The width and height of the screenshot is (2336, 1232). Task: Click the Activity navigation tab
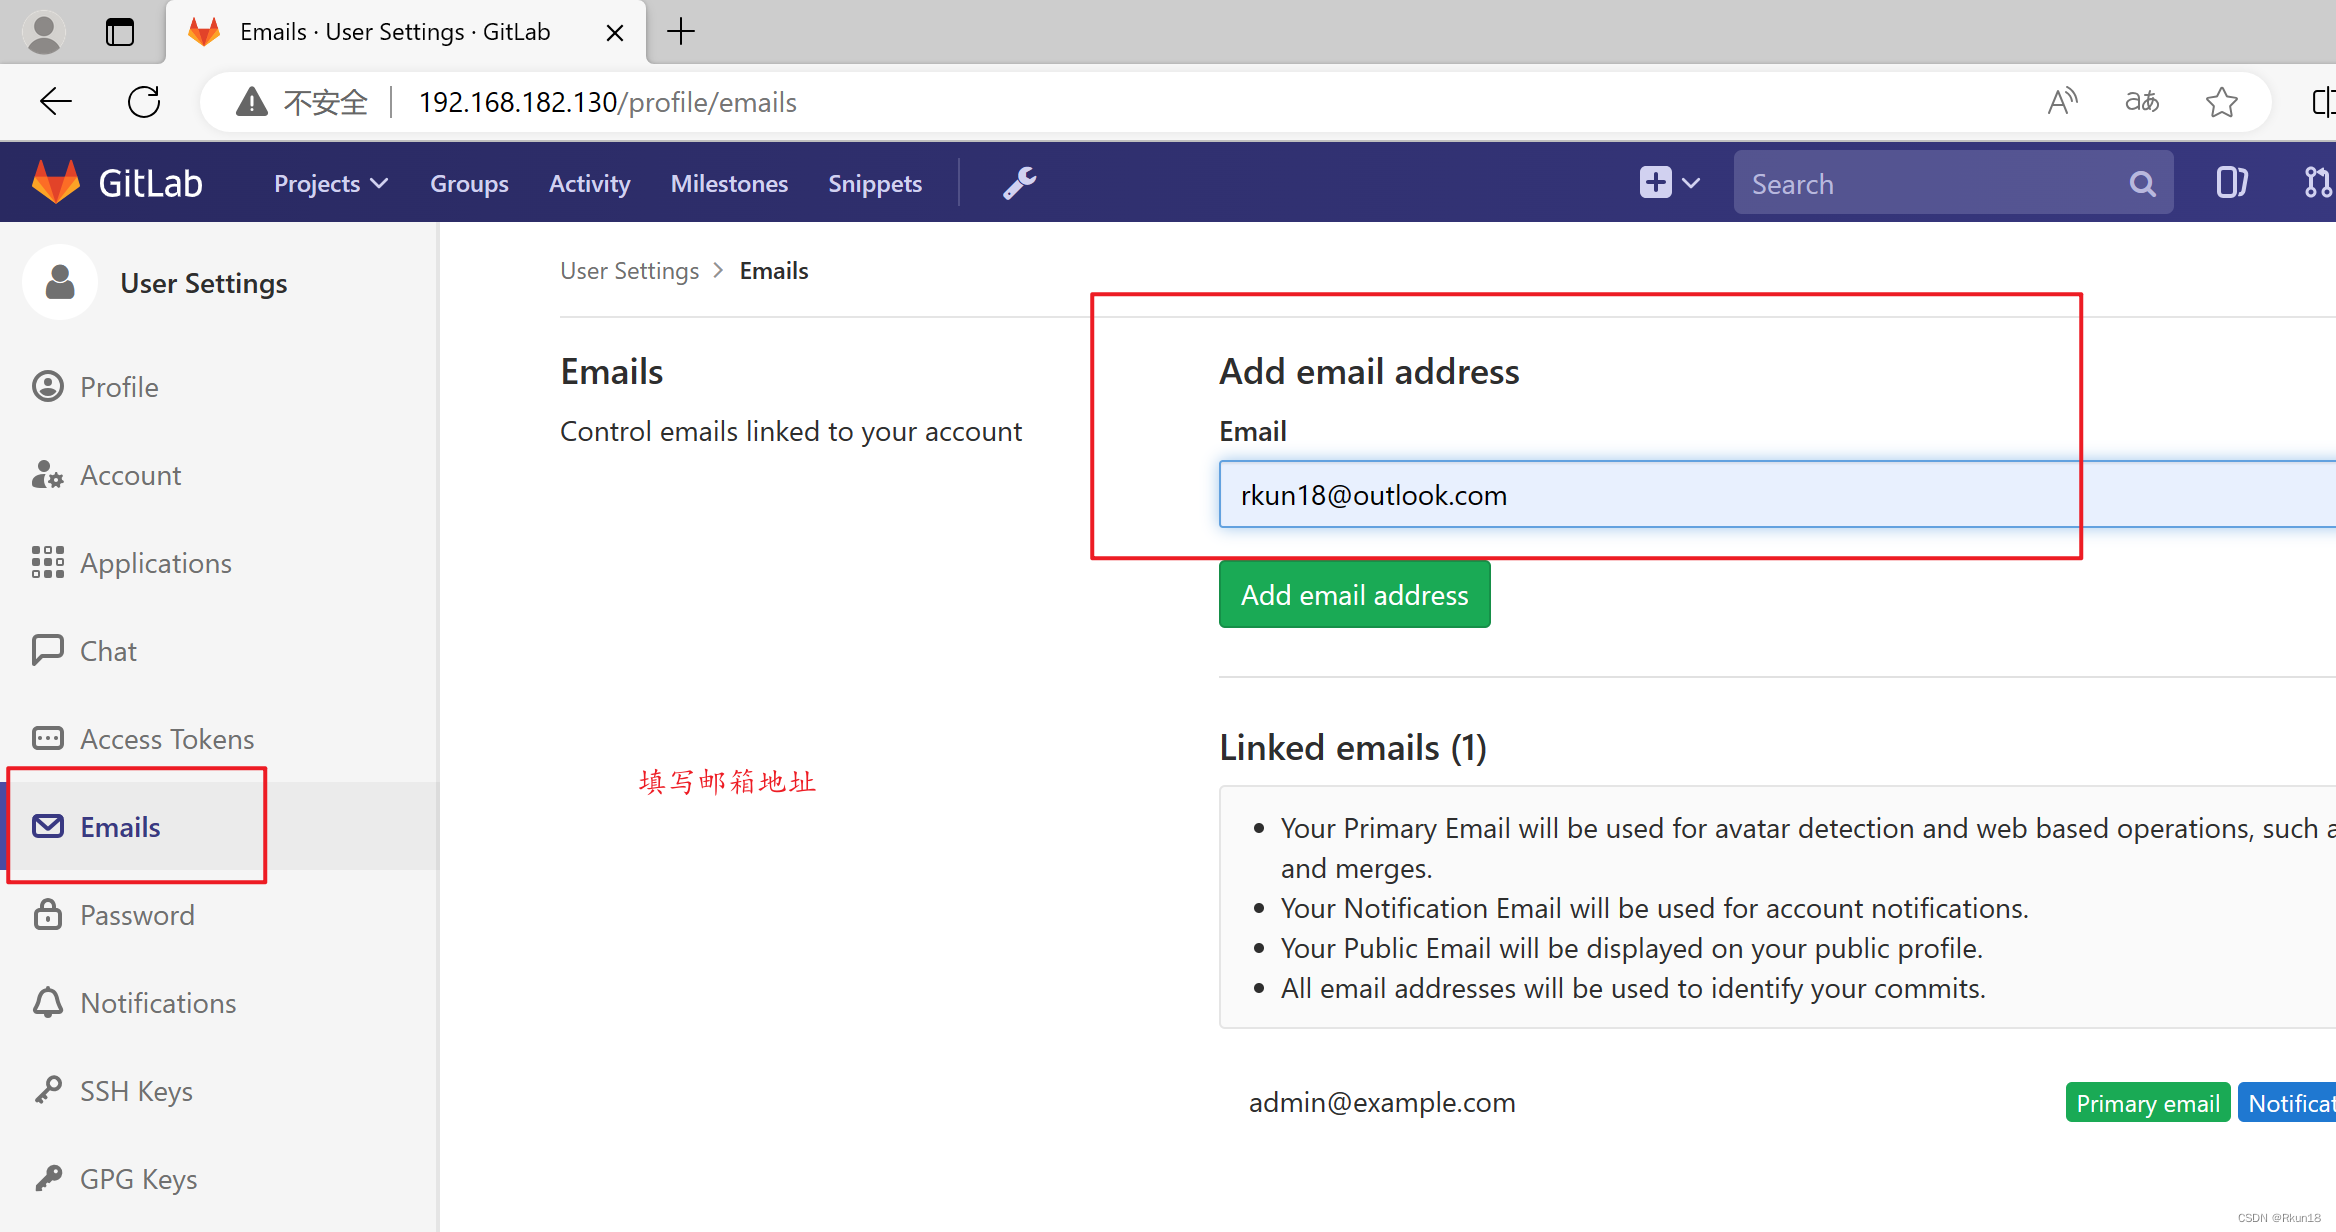[590, 184]
